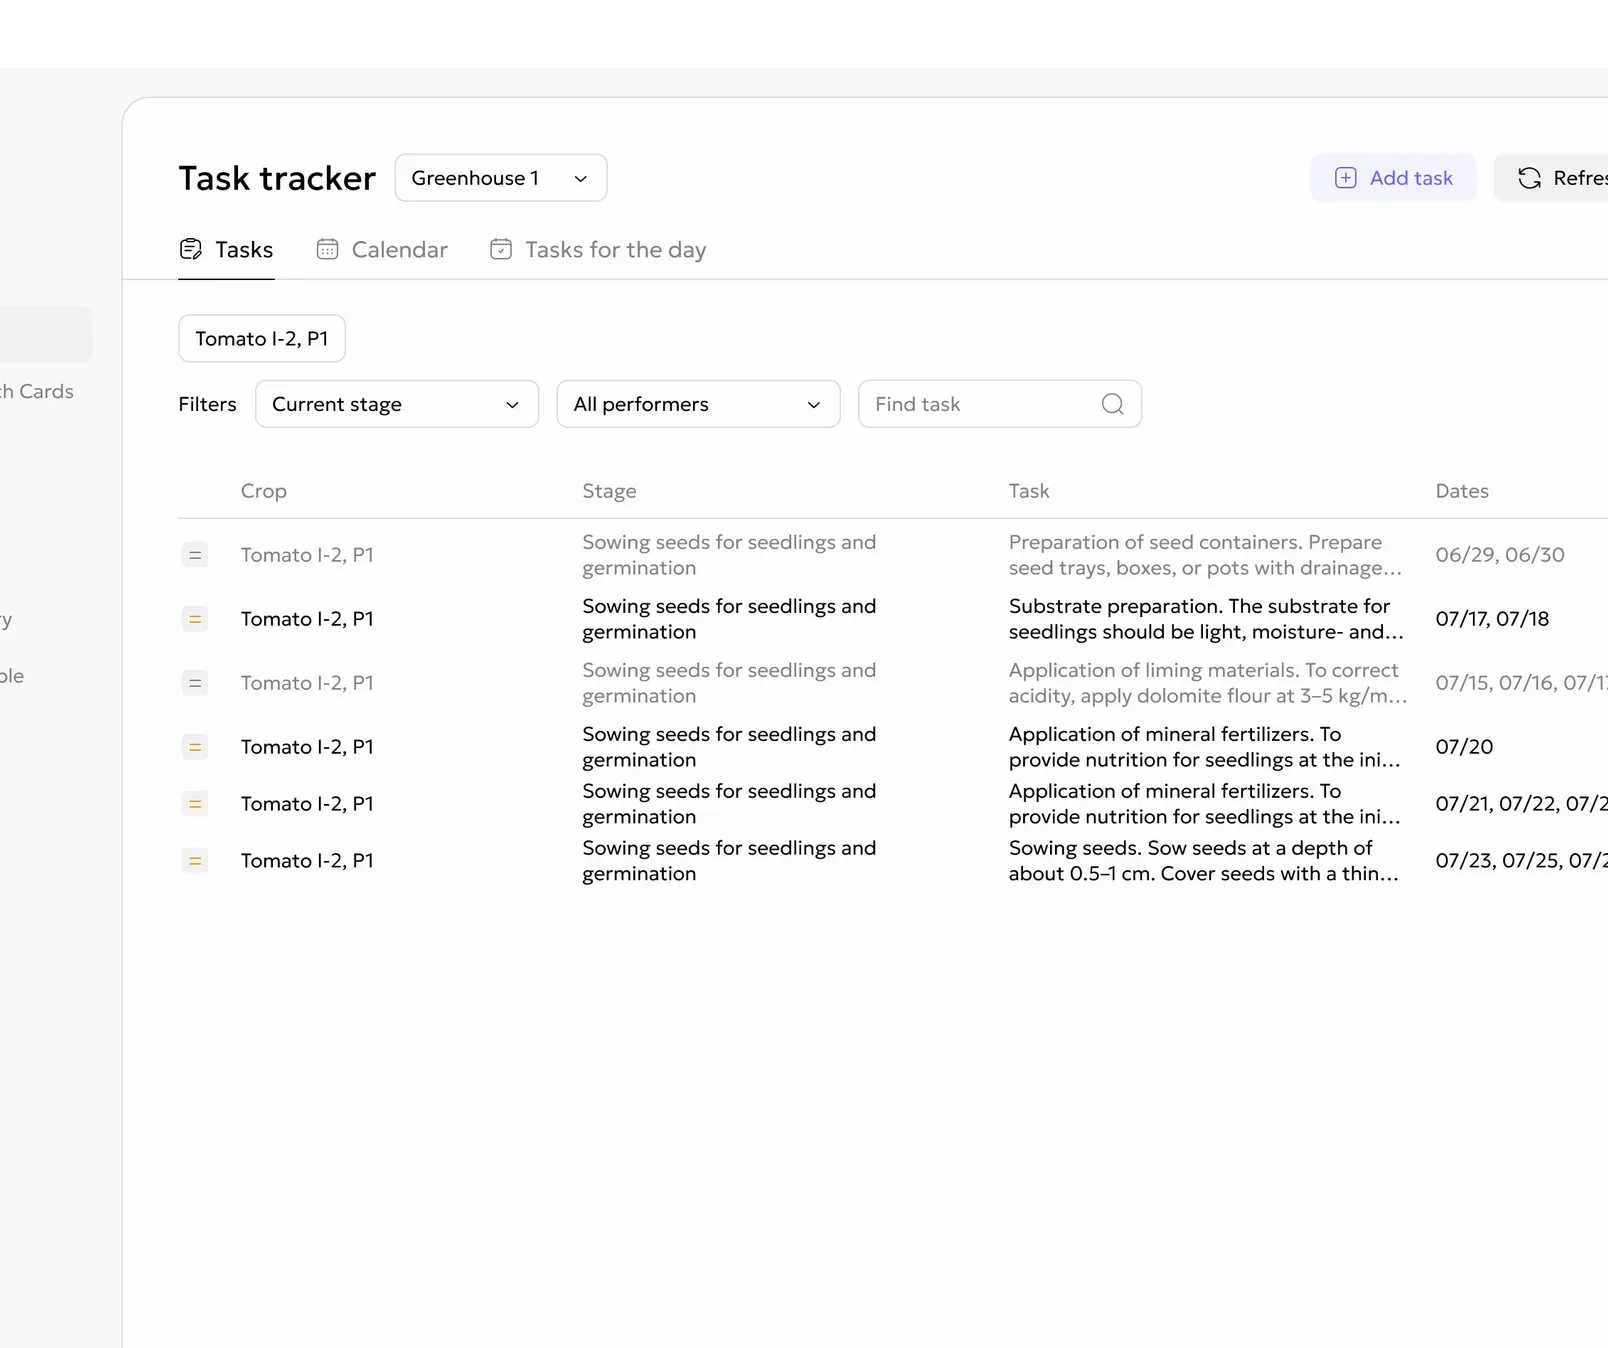Viewport: 1608px width, 1348px height.
Task: Click the 07/17, 07/18 dates cell
Action: (x=1492, y=619)
